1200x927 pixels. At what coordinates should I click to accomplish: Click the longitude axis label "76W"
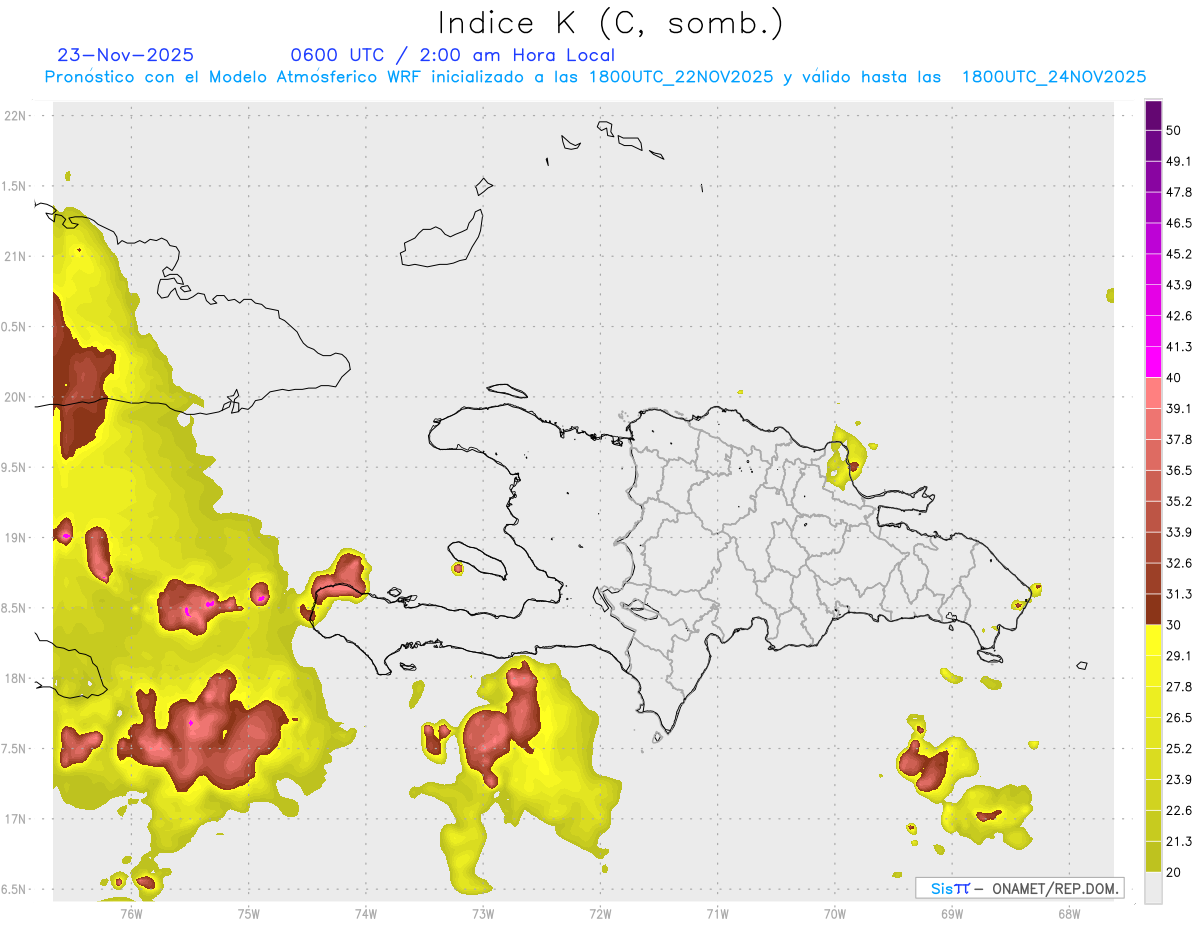(x=131, y=913)
